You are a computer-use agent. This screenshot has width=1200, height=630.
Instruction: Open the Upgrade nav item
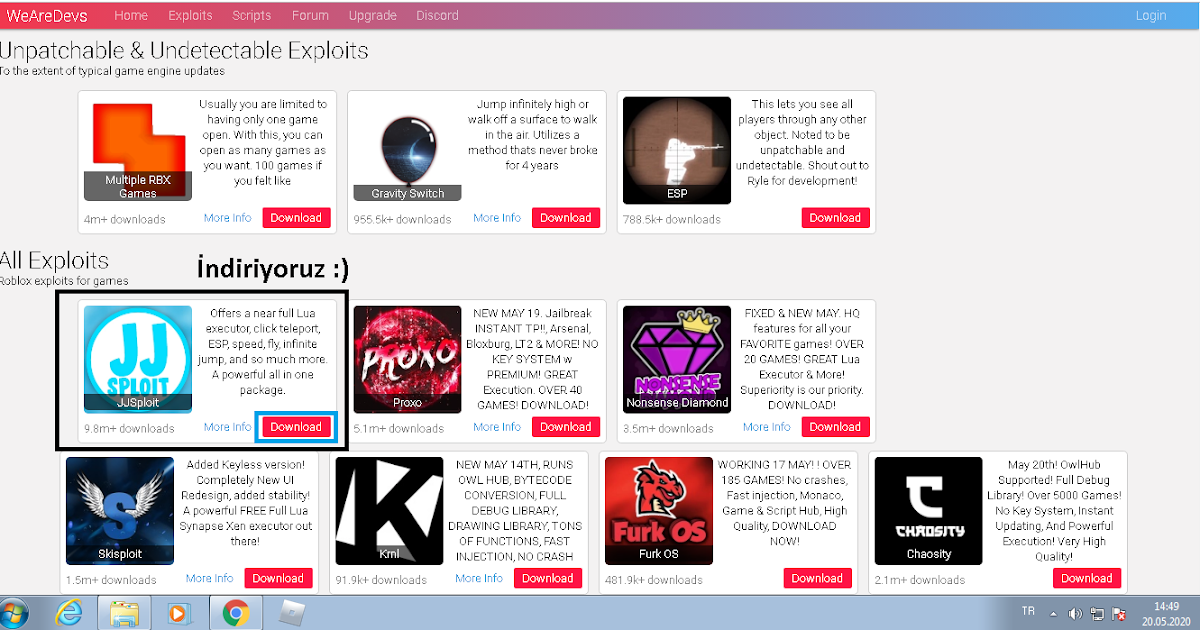click(x=372, y=15)
